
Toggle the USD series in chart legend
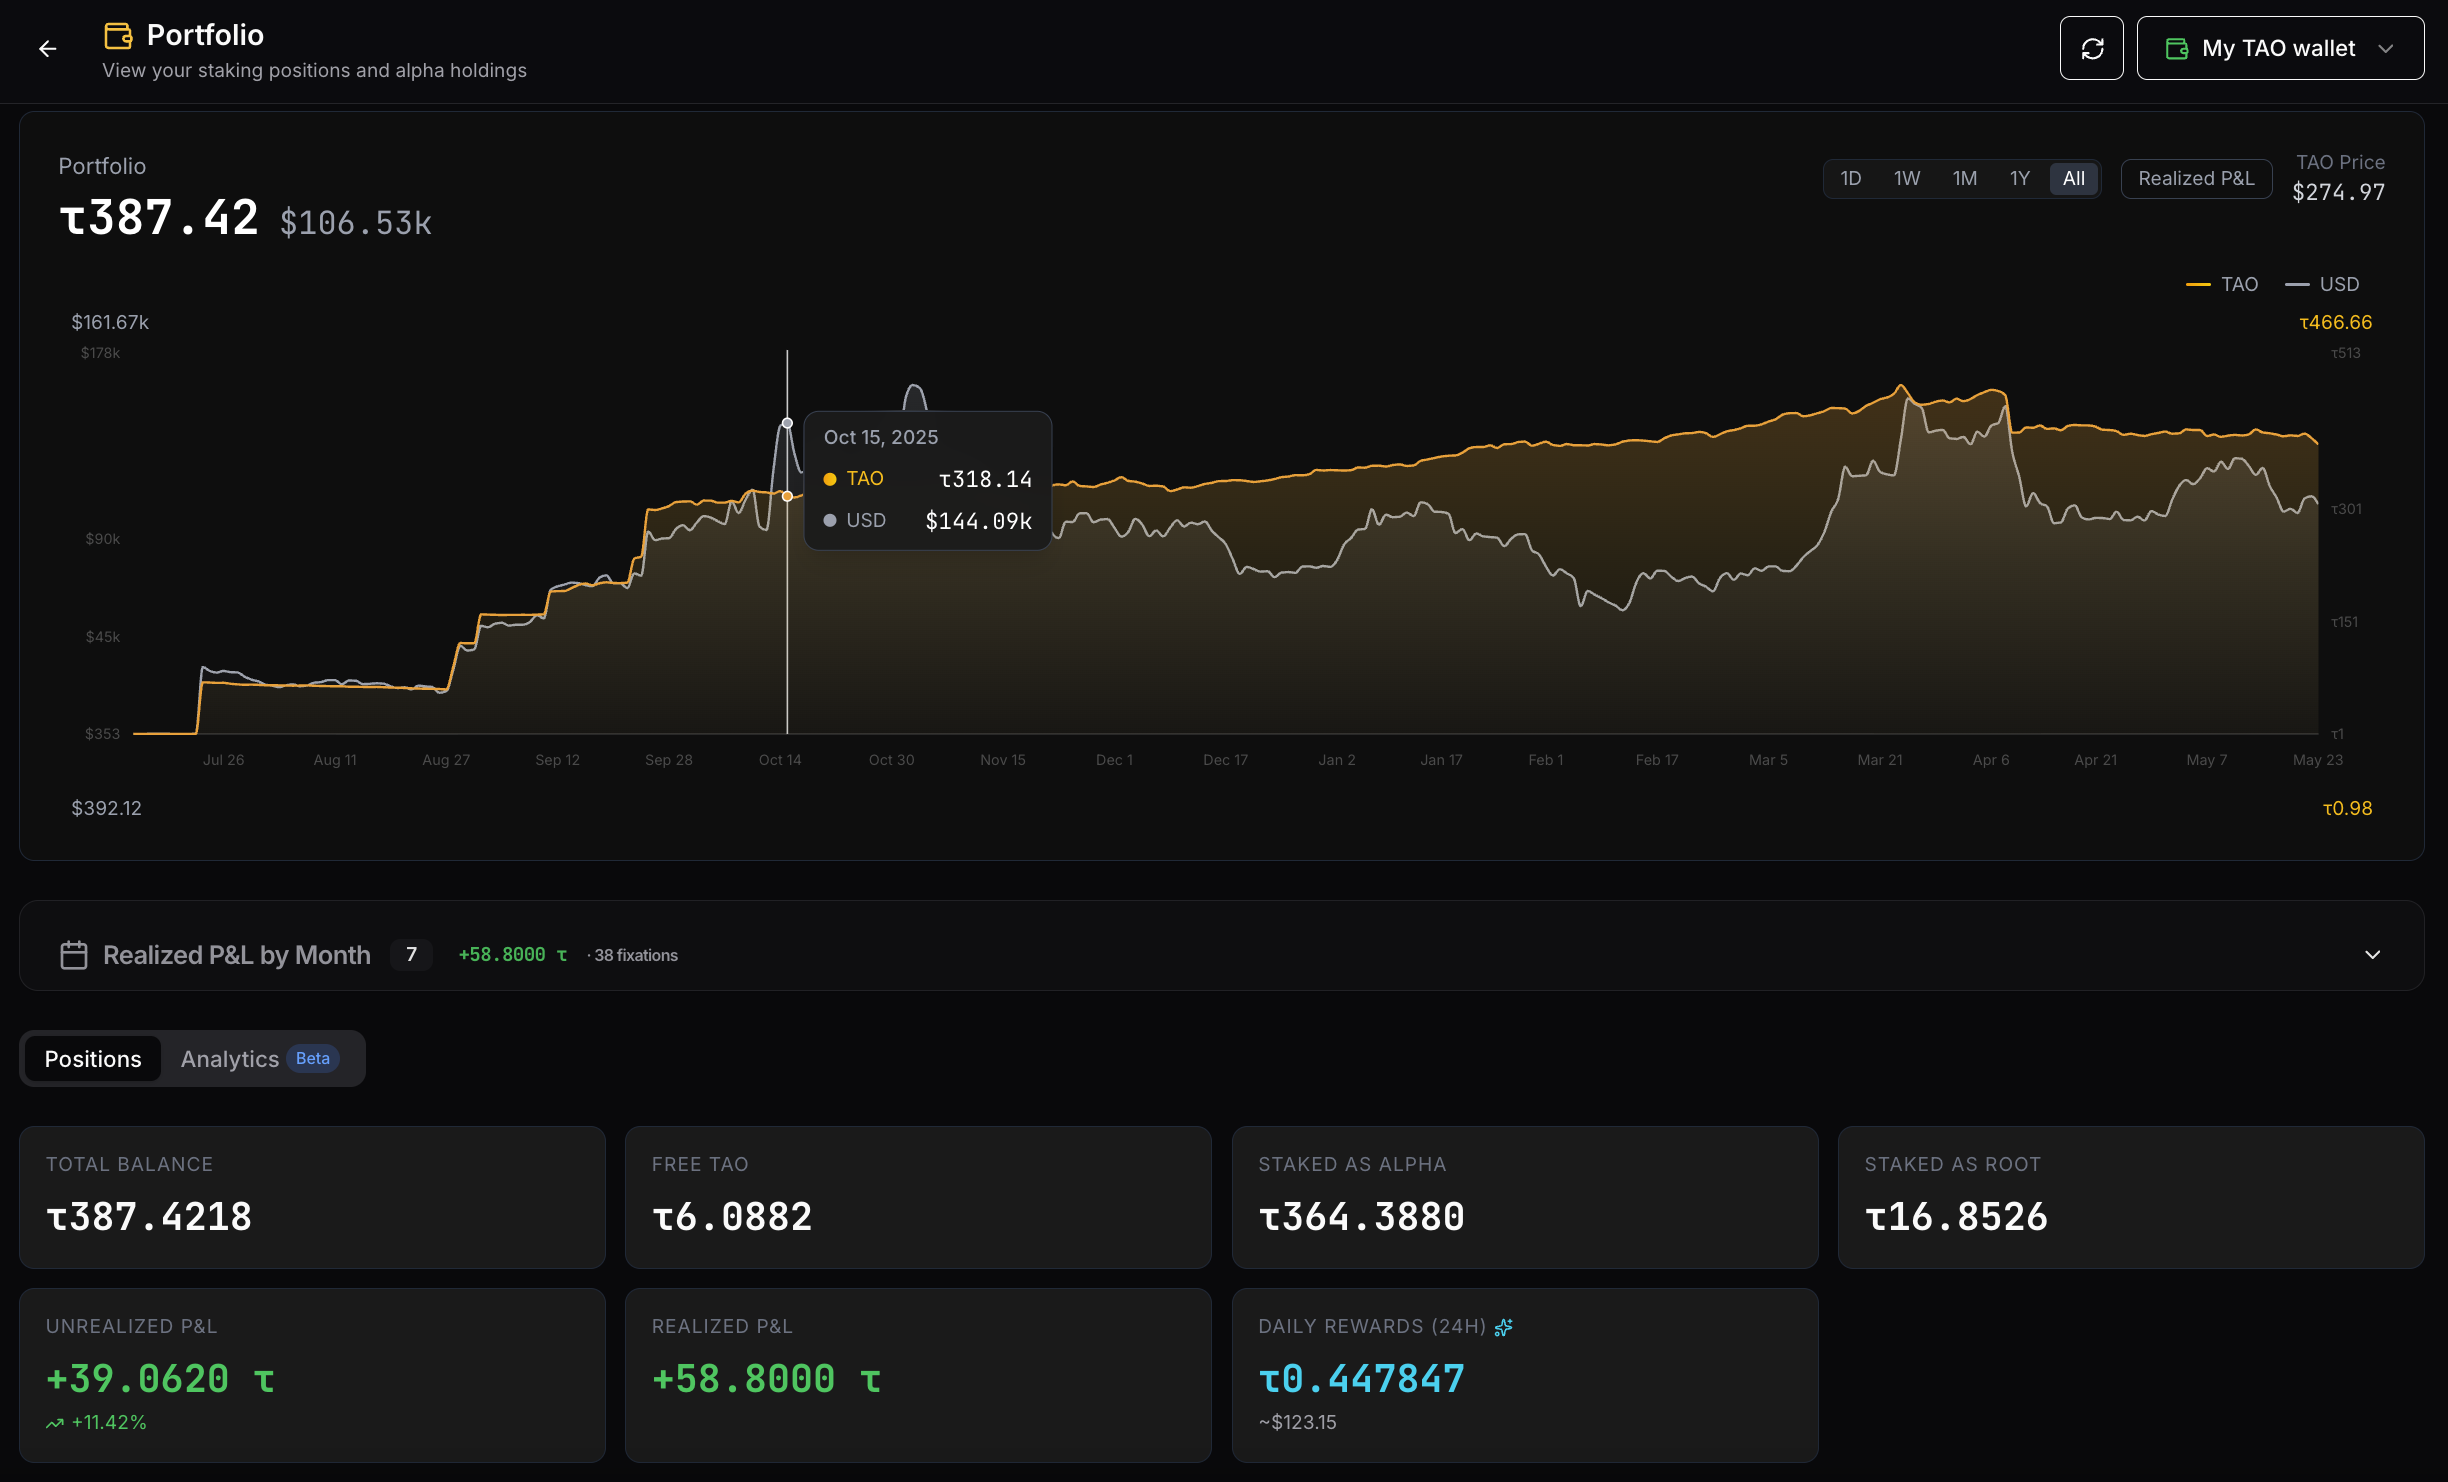tap(2322, 285)
